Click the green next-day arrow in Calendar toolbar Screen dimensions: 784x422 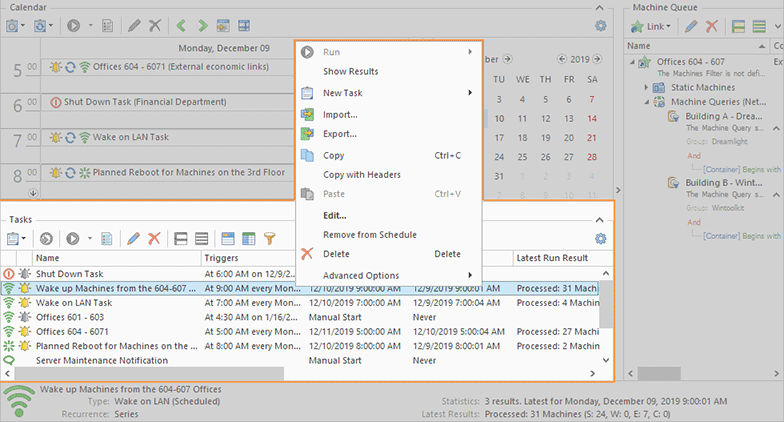coord(203,25)
